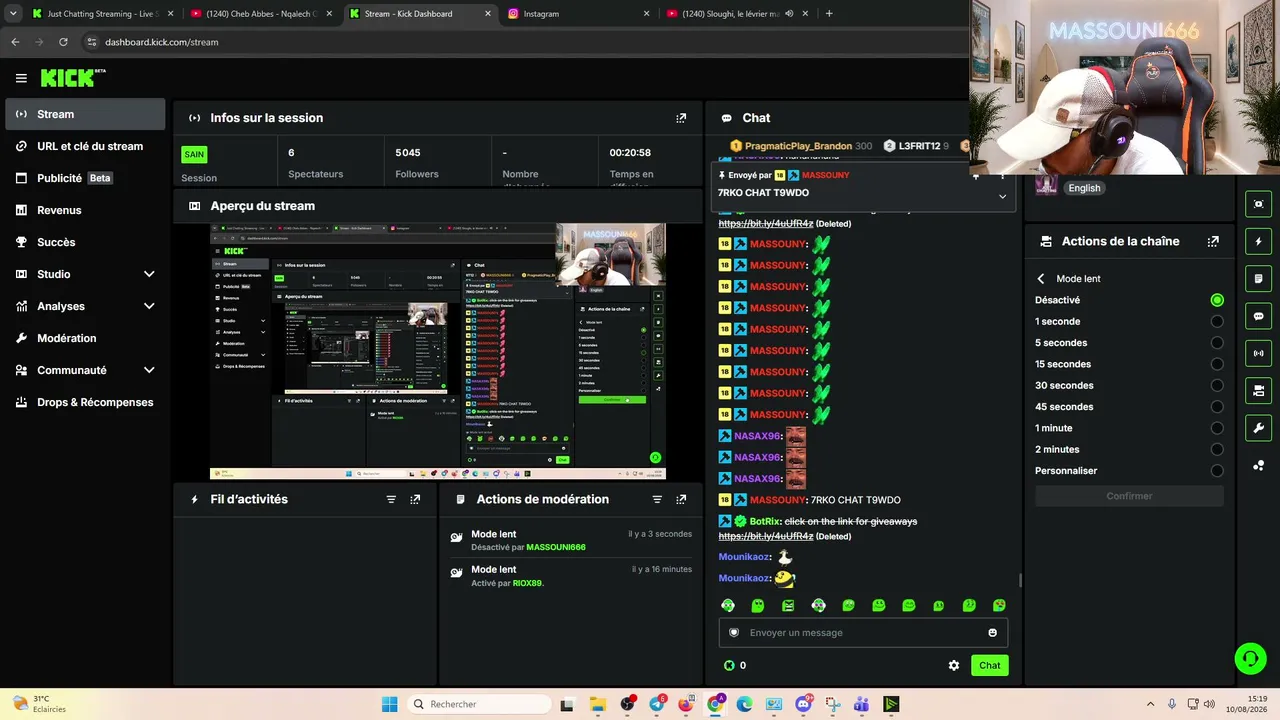Open Drops & Récompenses in the sidebar
This screenshot has width=1280, height=720.
pyautogui.click(x=85, y=402)
